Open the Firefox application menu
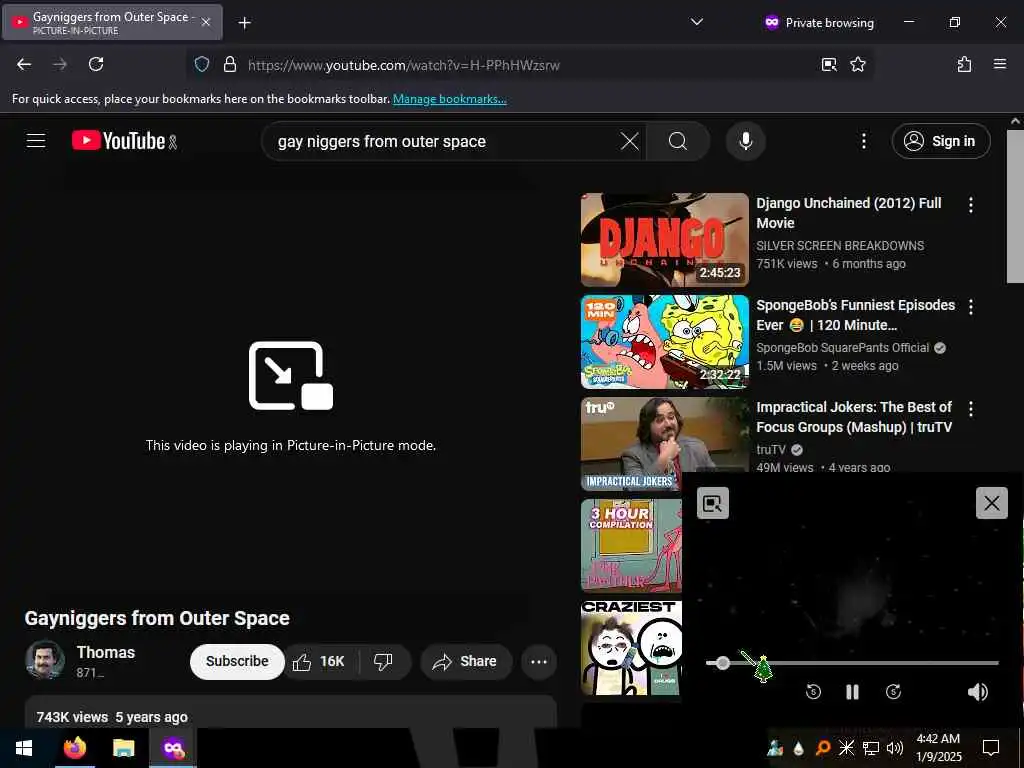This screenshot has height=768, width=1024. click(x=999, y=64)
